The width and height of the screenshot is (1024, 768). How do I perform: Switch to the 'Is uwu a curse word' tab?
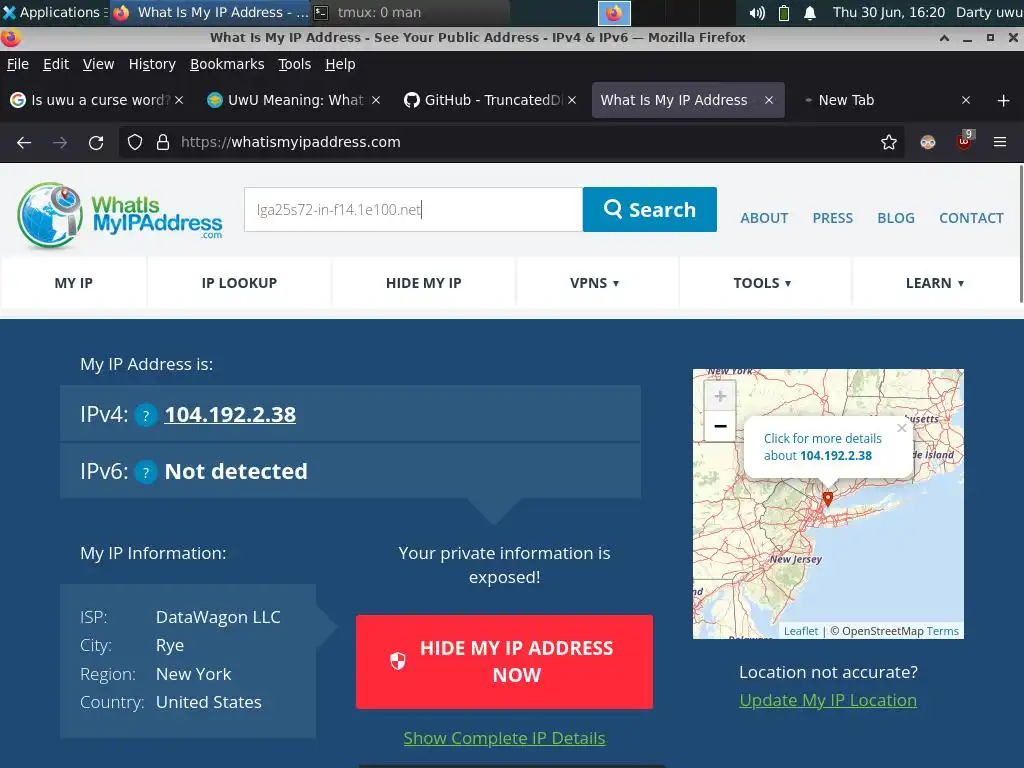(x=98, y=100)
